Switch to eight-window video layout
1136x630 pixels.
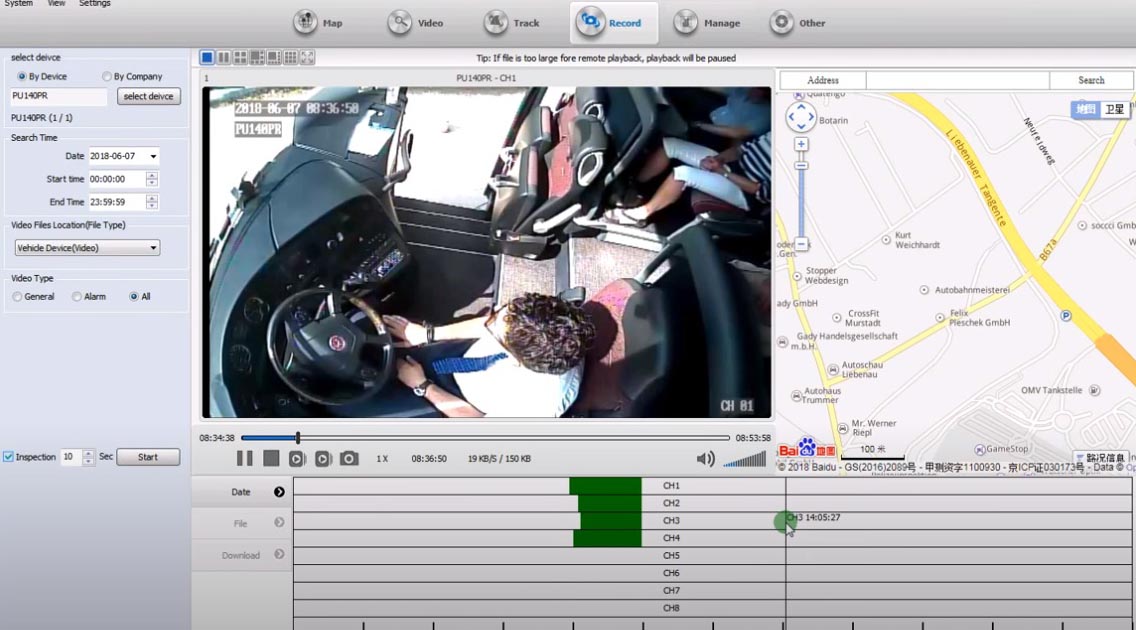pyautogui.click(x=274, y=57)
